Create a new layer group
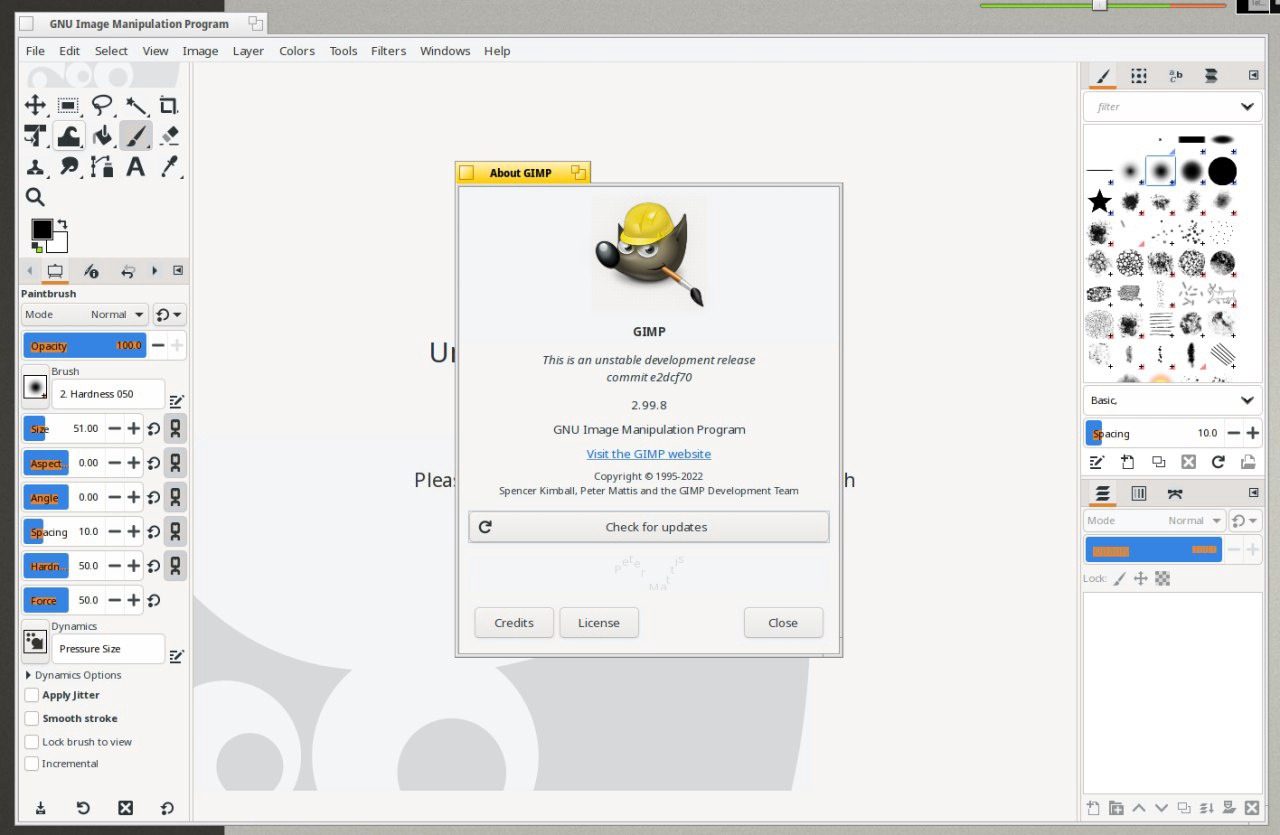Viewport: 1280px width, 835px height. [x=1115, y=808]
